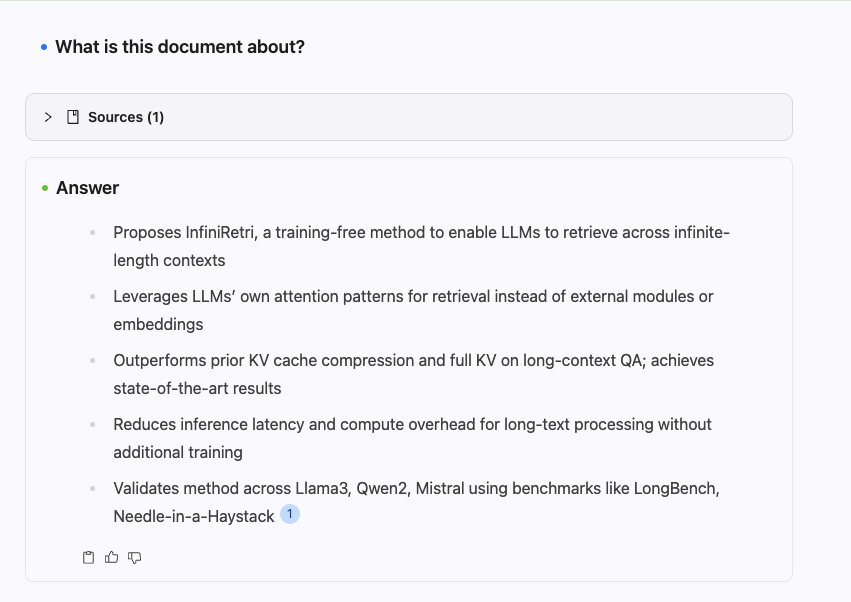Click the gray bullet before 'Reduces inference latency'

coord(92,425)
